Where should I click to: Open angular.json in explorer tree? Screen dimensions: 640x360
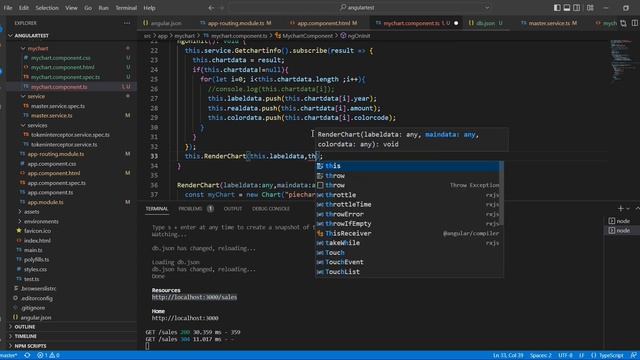point(36,318)
